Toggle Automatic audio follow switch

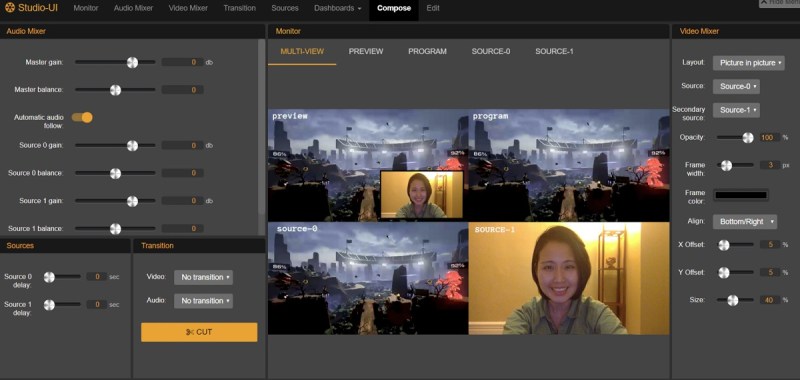point(82,117)
